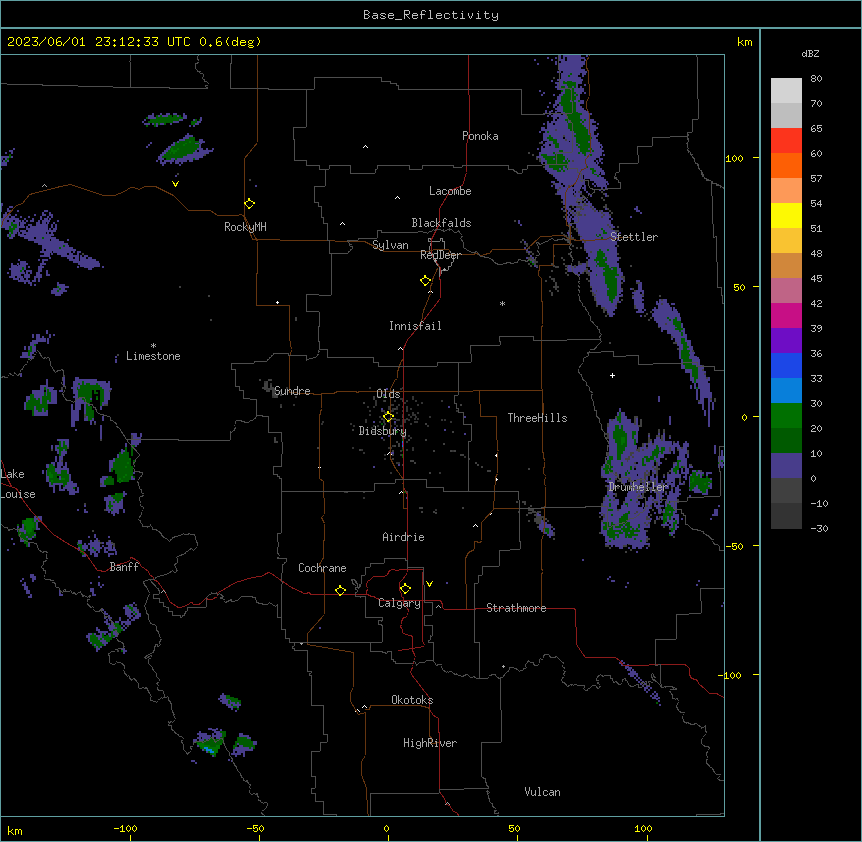Select the 45 value in dBZ legend

click(x=816, y=278)
